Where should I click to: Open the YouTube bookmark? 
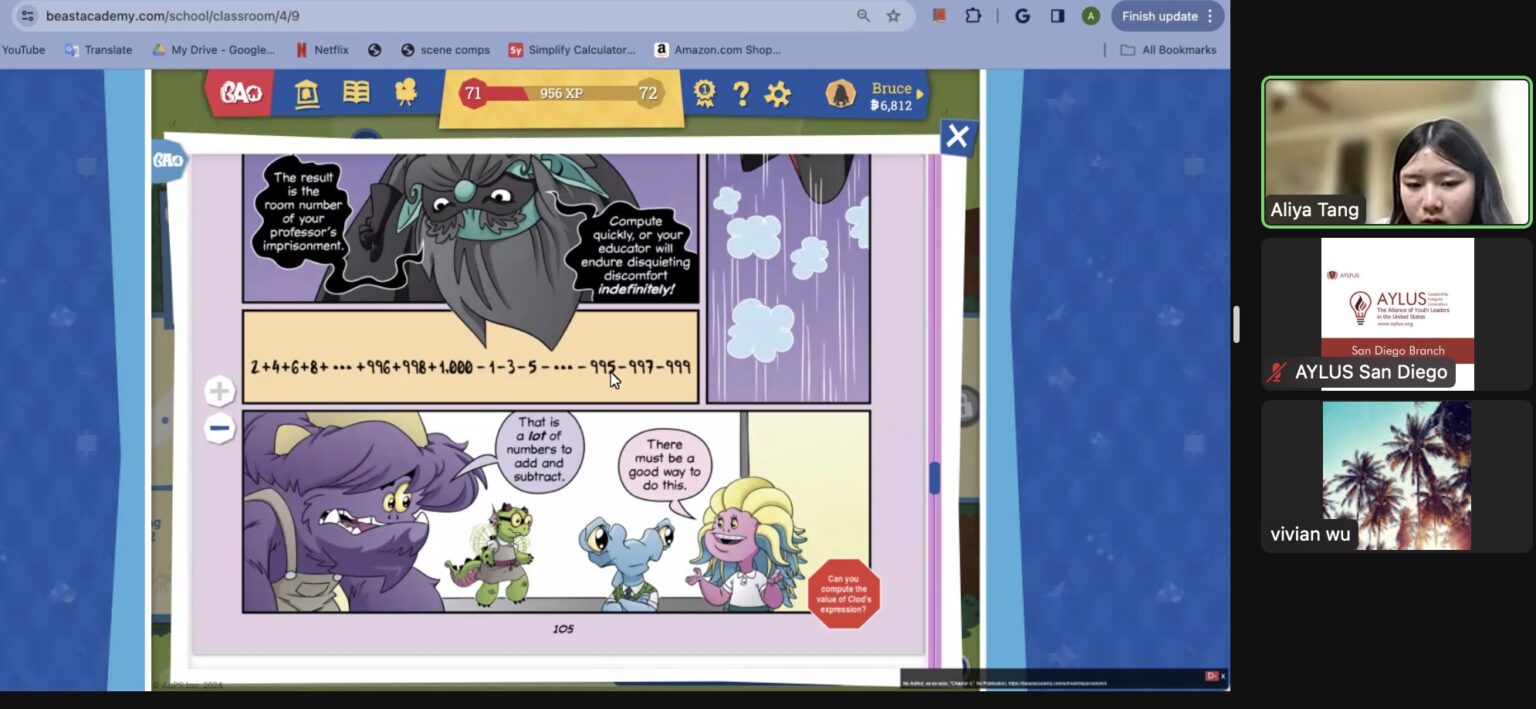click(x=23, y=50)
